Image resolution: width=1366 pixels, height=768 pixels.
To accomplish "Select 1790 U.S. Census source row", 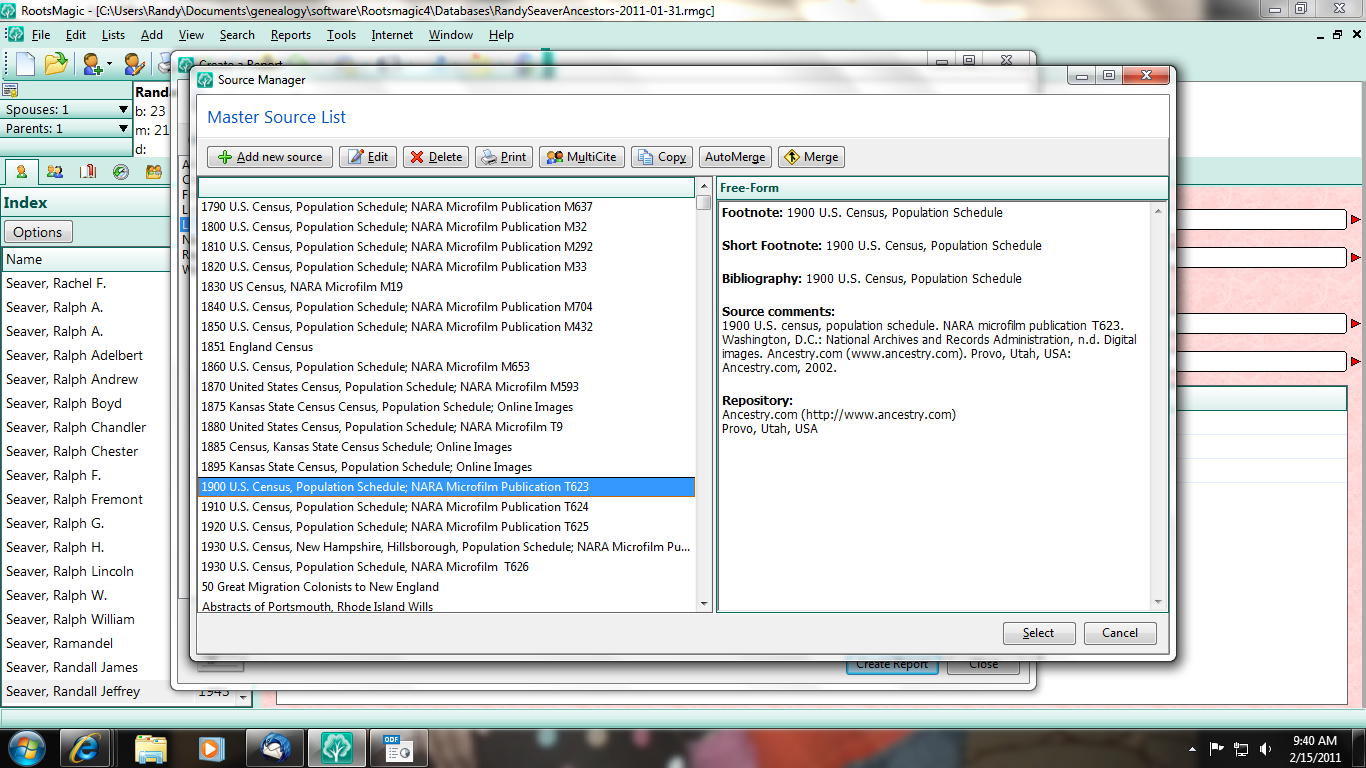I will [x=446, y=207].
